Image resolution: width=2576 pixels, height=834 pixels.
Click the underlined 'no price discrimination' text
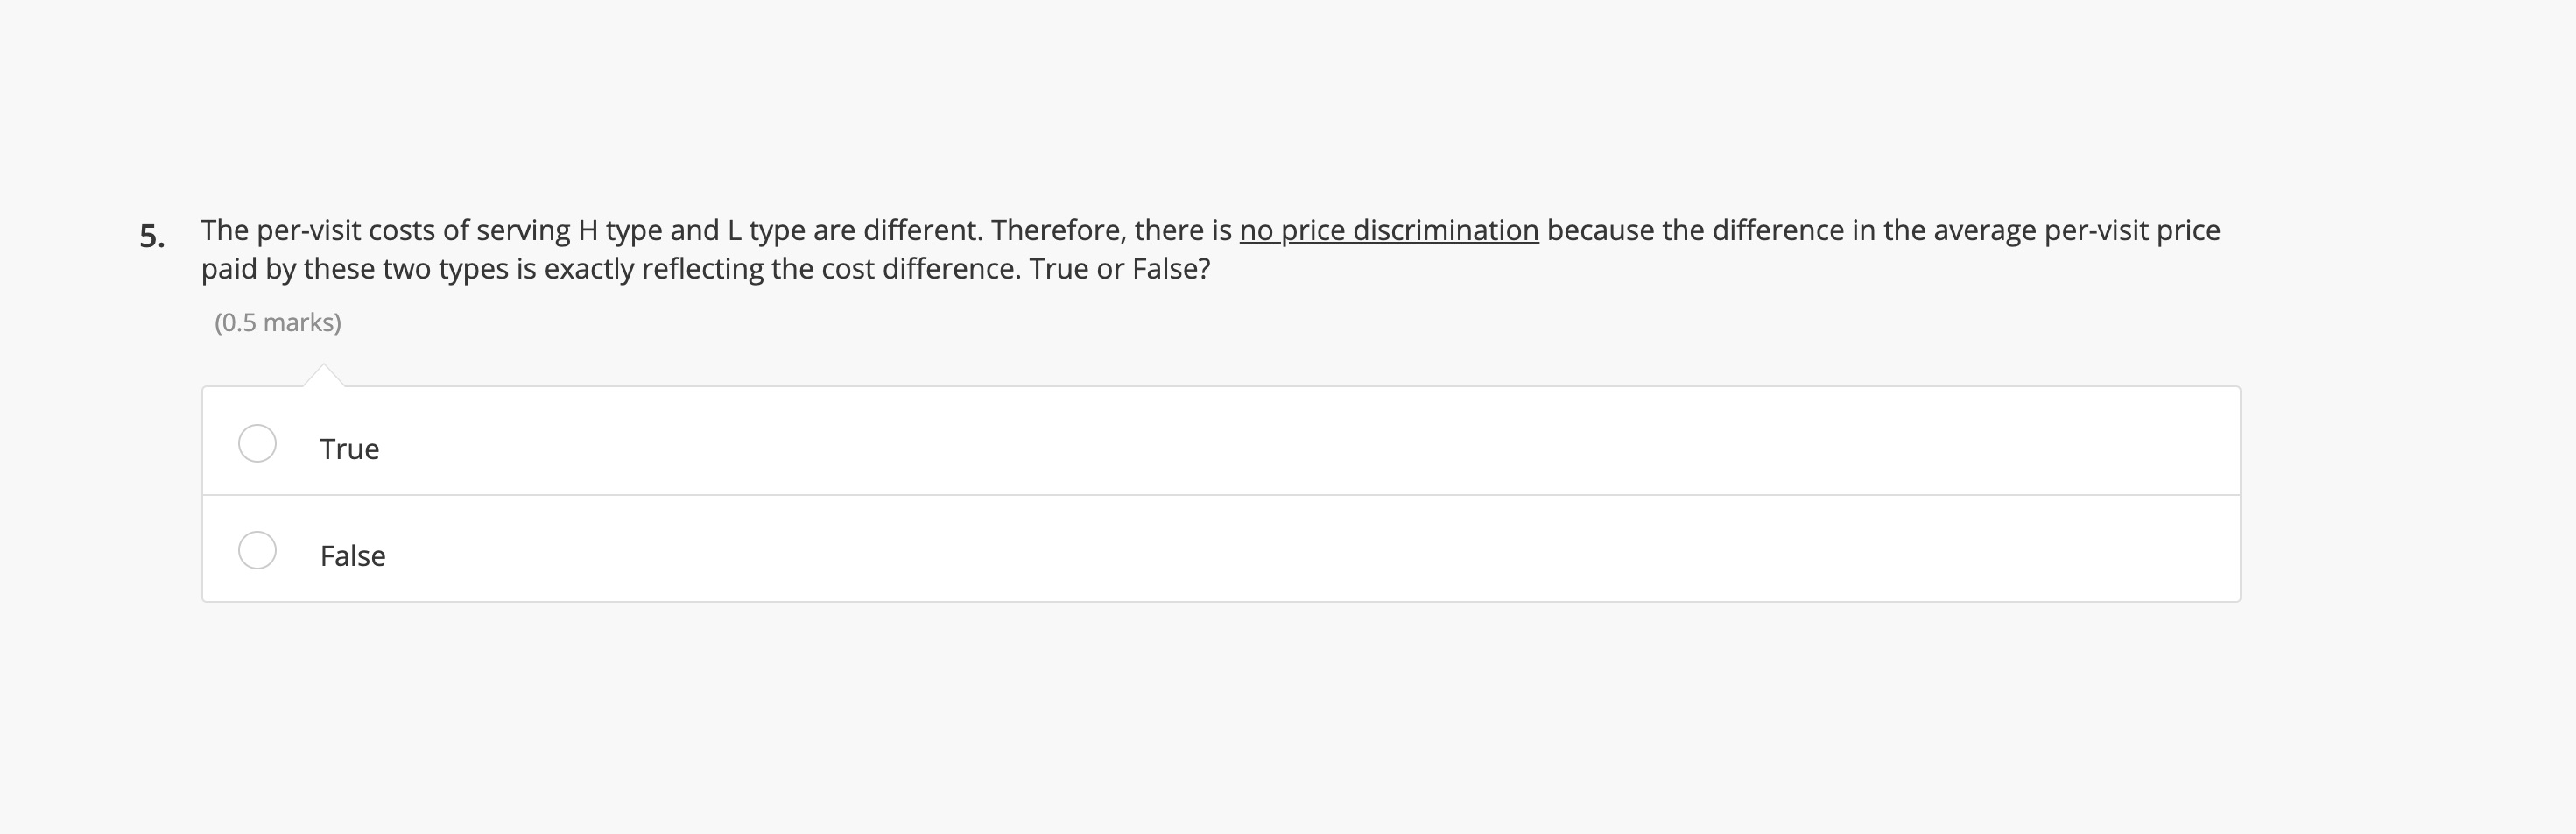click(x=1390, y=229)
